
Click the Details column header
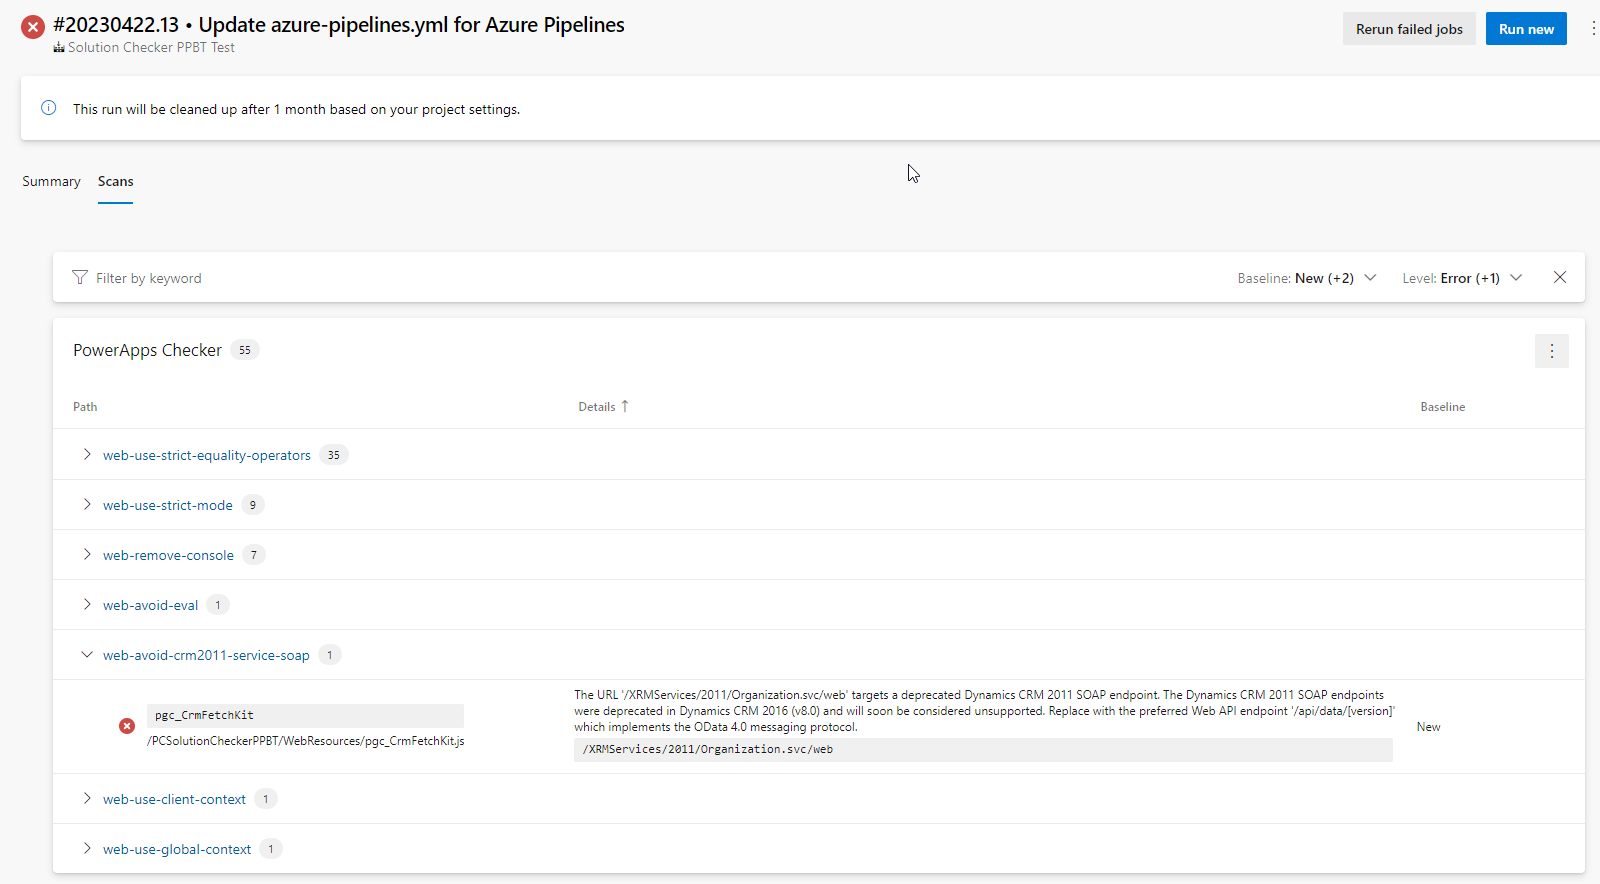597,407
